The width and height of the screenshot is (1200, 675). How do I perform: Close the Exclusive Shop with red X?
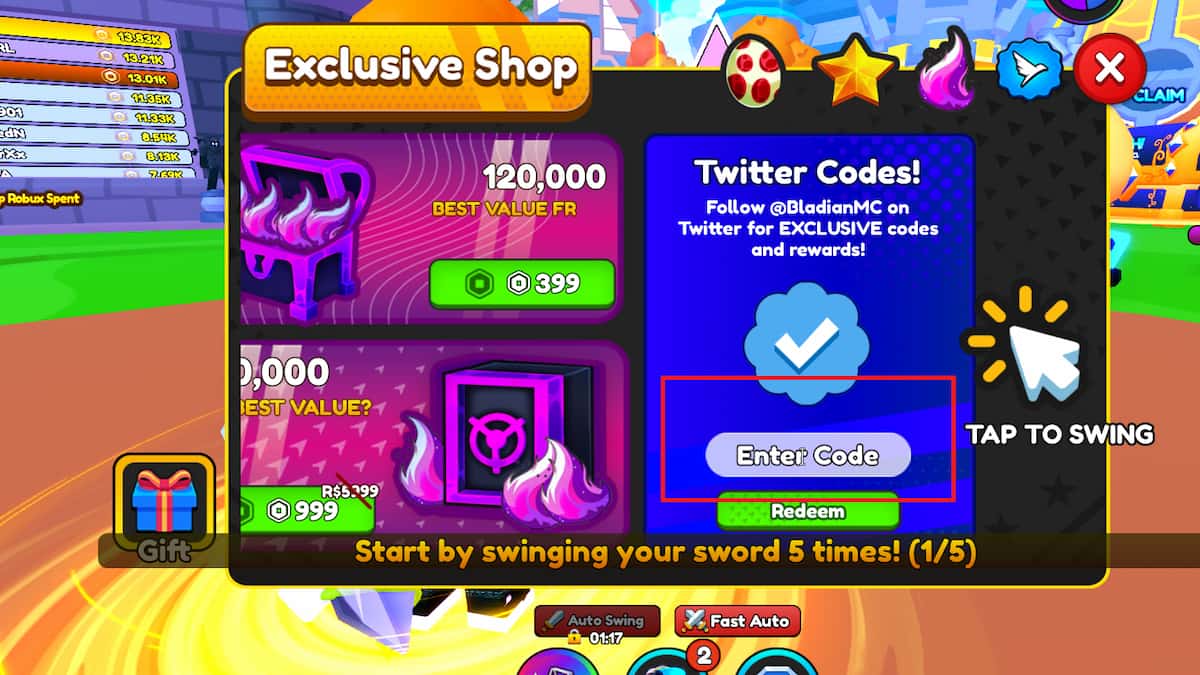tap(1109, 69)
